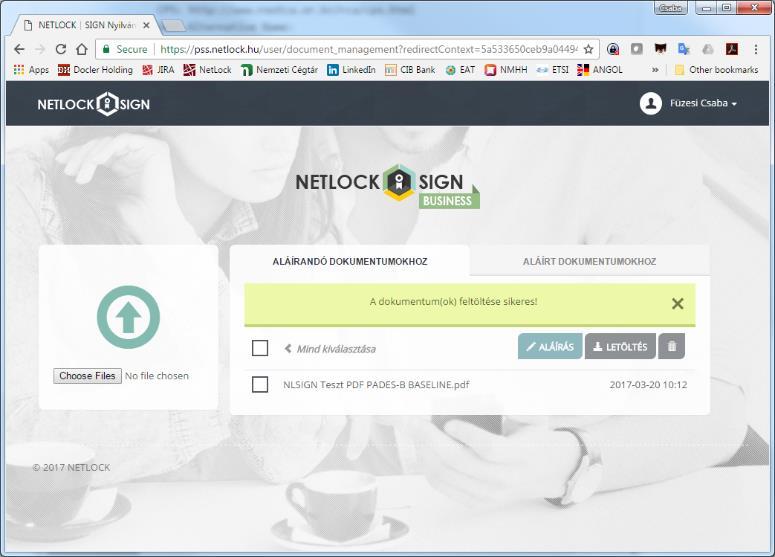The image size is (775, 557).
Task: Delete selected documents with trash icon
Action: (x=672, y=346)
